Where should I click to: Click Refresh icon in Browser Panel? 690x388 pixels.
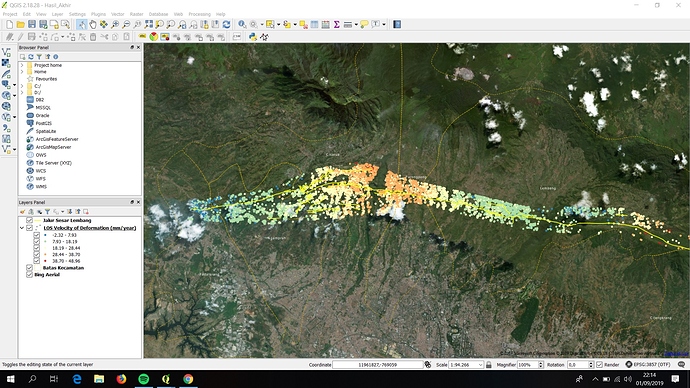pos(31,57)
